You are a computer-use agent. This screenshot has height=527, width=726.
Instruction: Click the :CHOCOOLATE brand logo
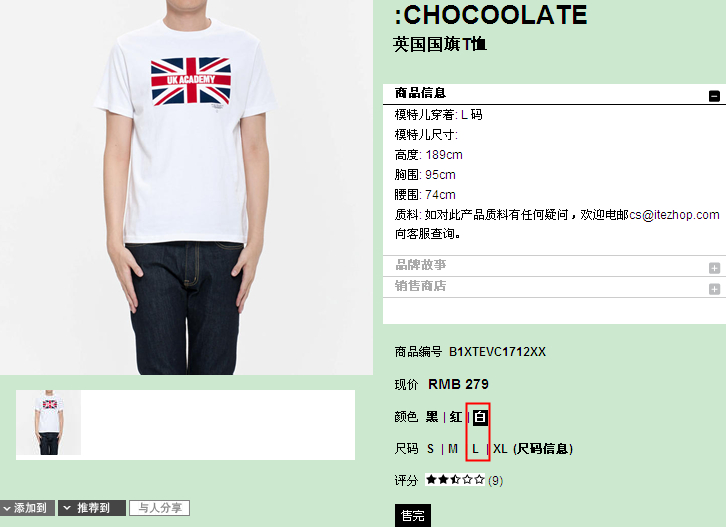point(490,15)
